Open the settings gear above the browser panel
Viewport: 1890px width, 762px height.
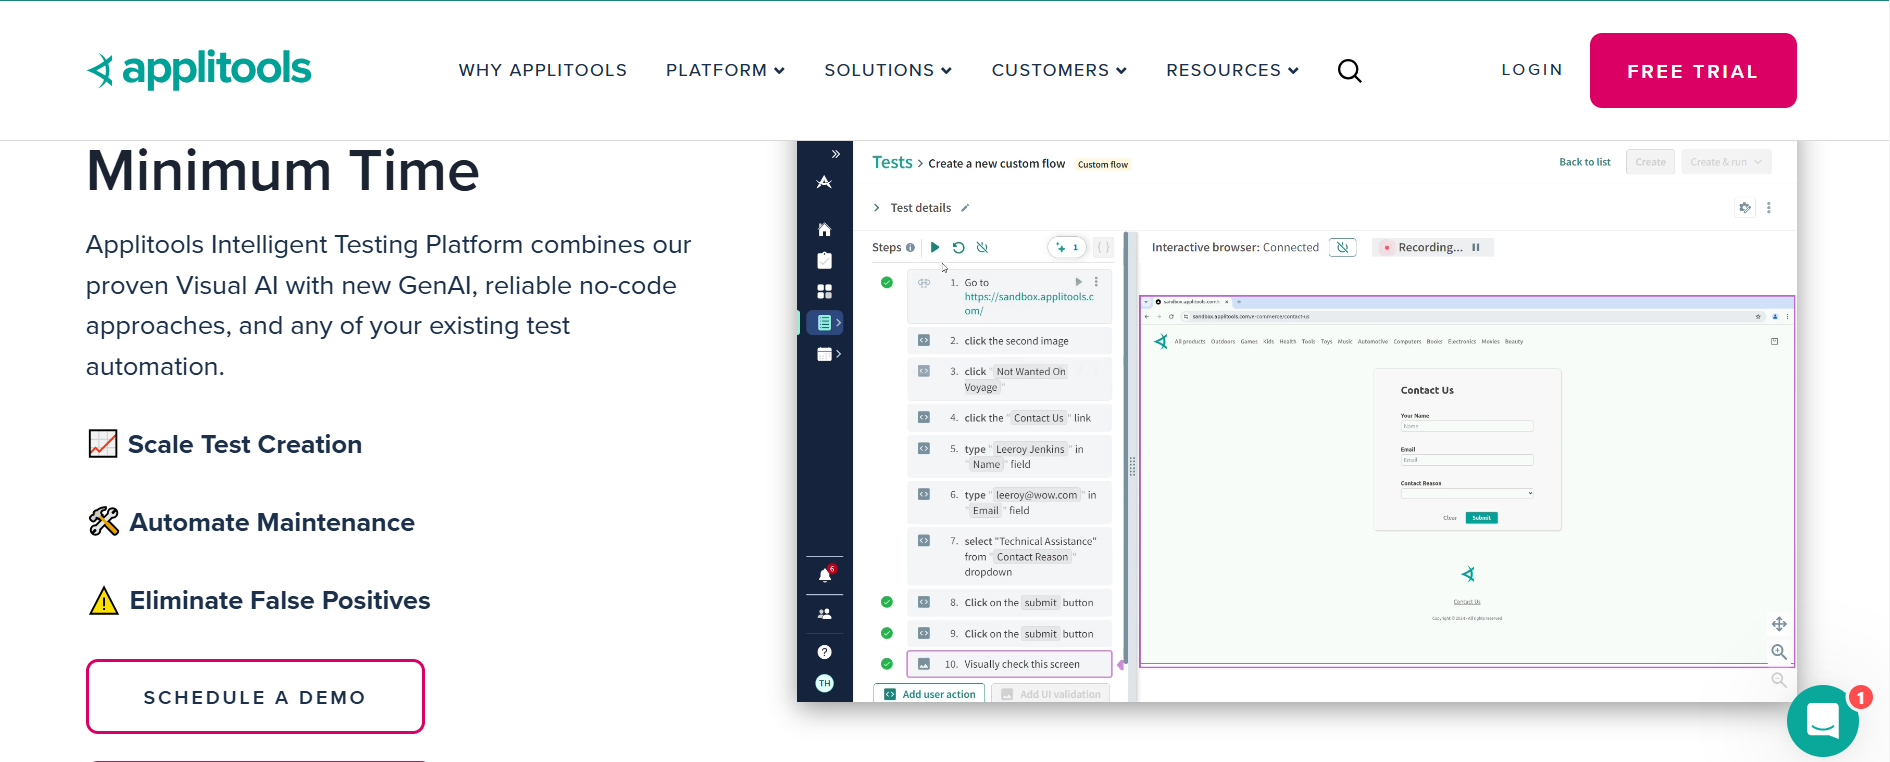click(x=1745, y=207)
